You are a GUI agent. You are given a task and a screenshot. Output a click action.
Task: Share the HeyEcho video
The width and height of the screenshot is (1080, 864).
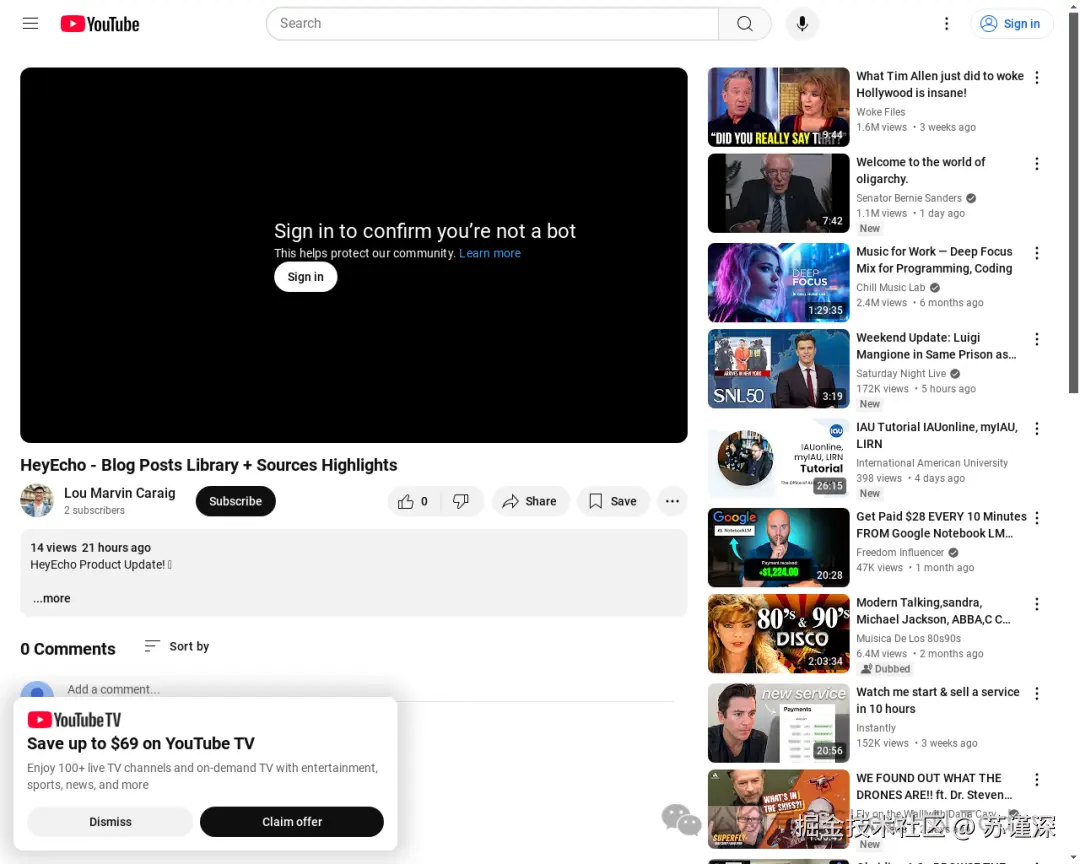[x=530, y=501]
